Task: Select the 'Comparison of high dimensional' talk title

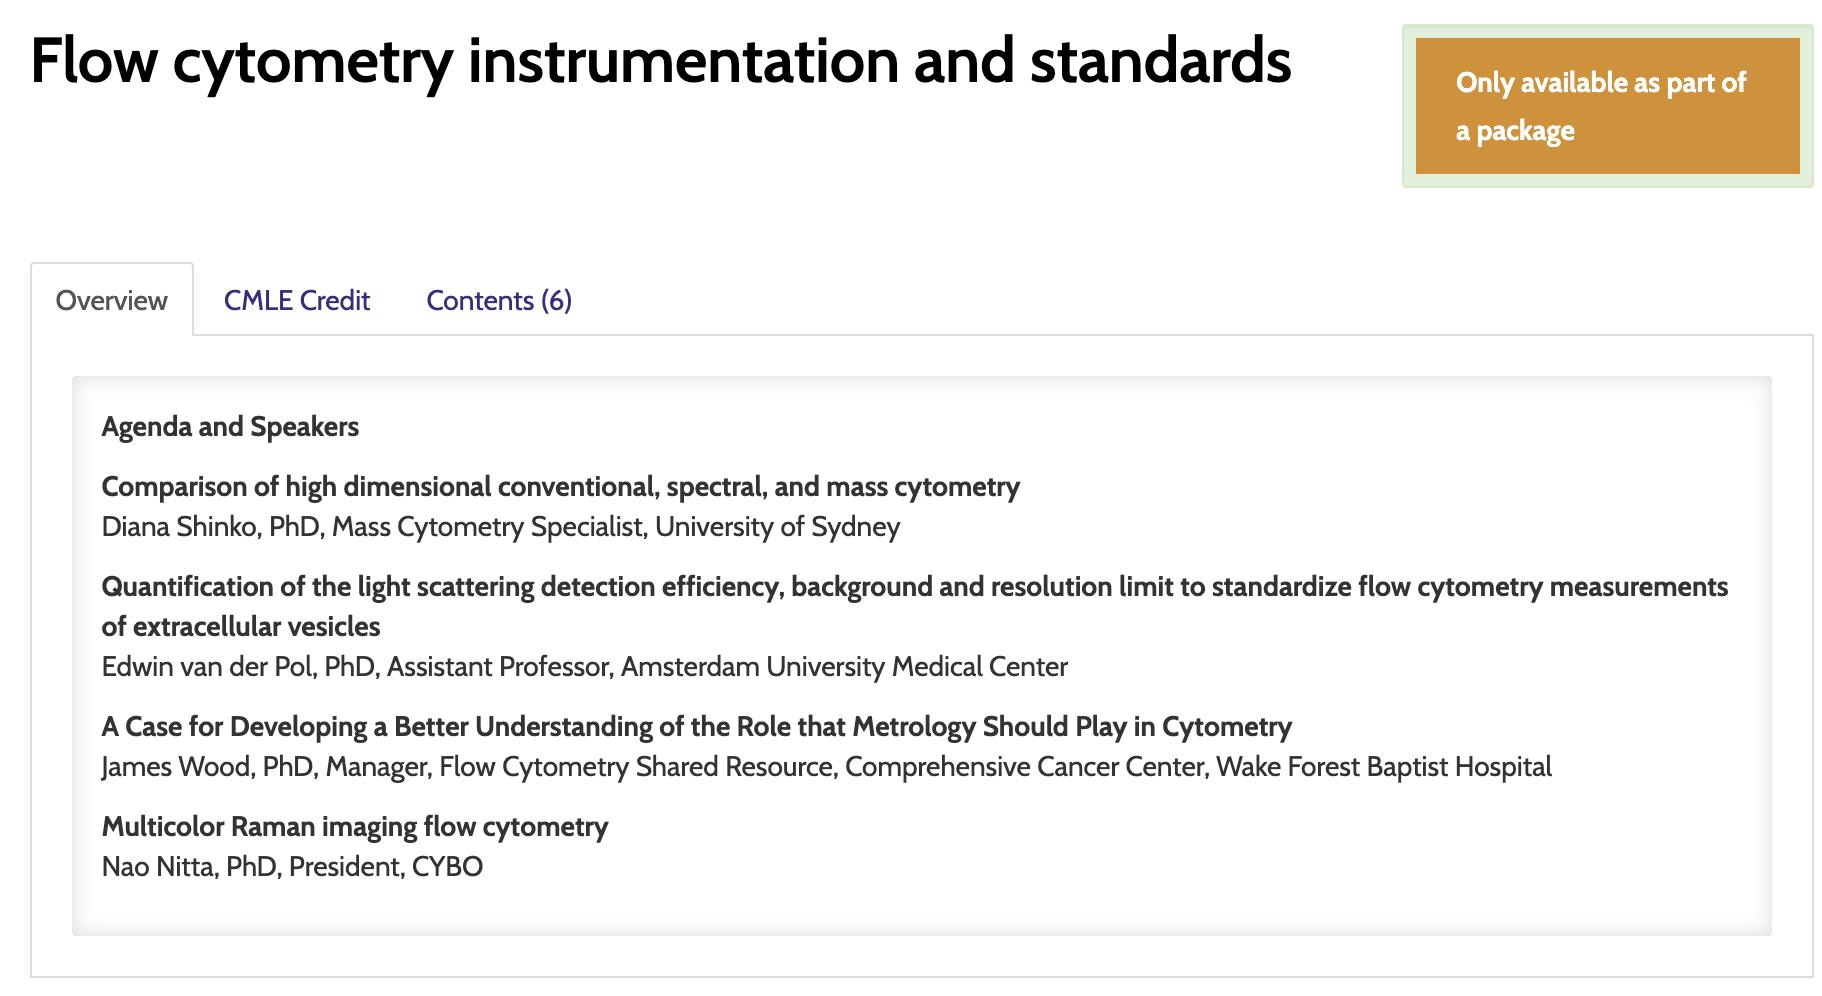Action: tap(560, 487)
